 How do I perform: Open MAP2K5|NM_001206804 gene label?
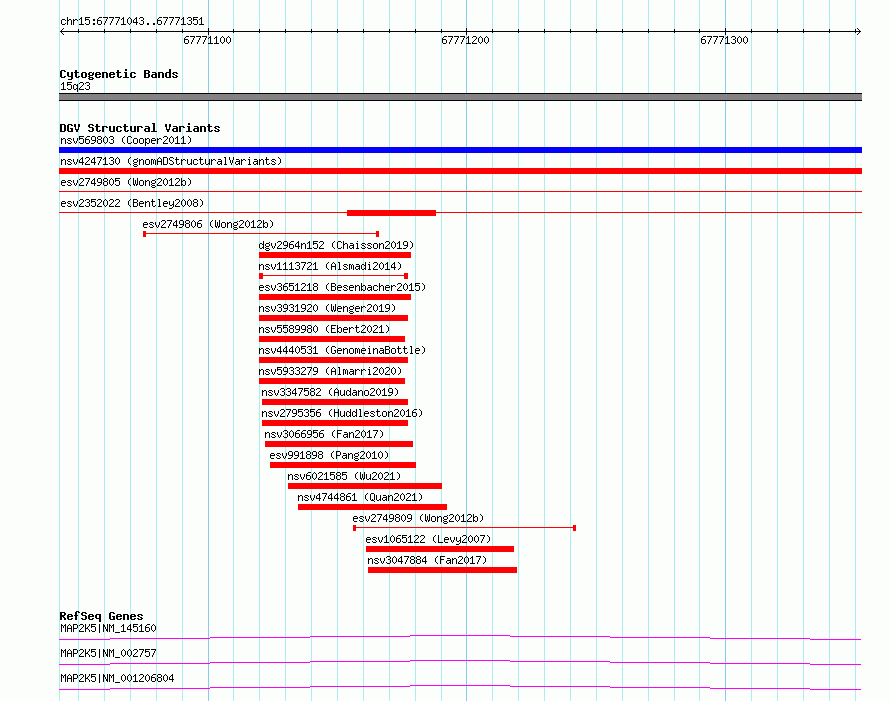(117, 678)
